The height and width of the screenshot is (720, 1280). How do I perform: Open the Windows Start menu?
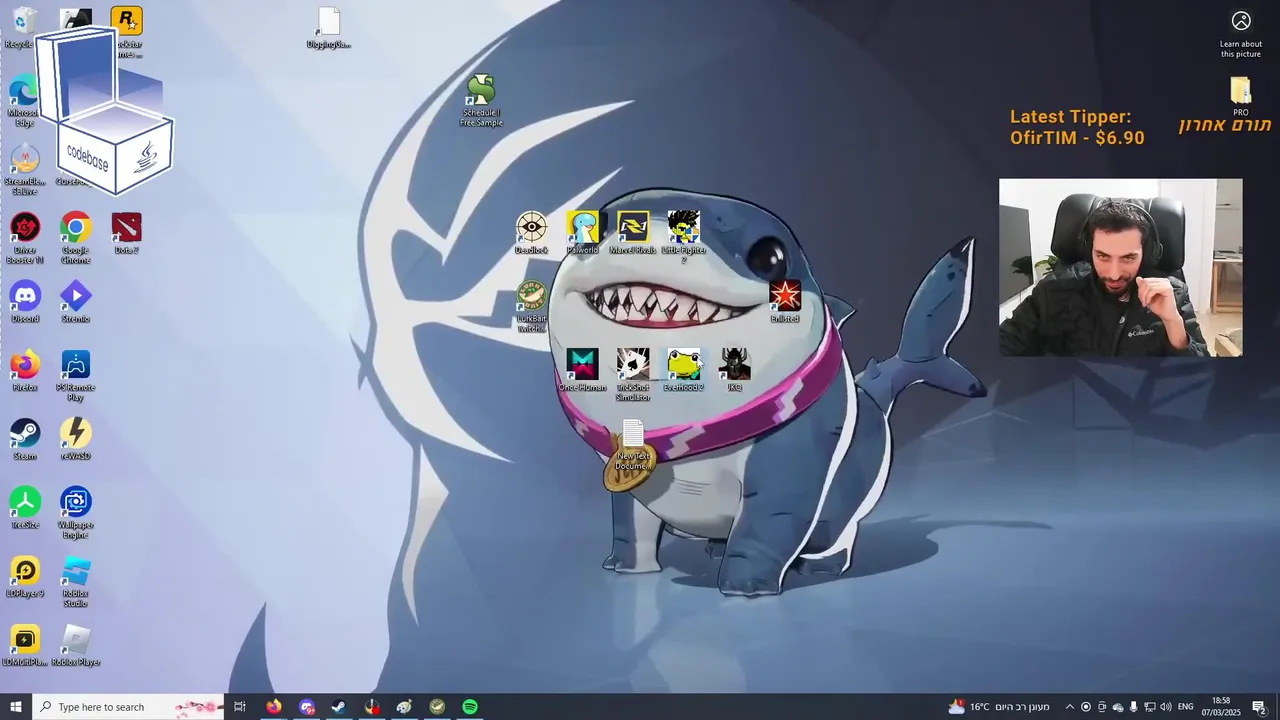[x=16, y=707]
